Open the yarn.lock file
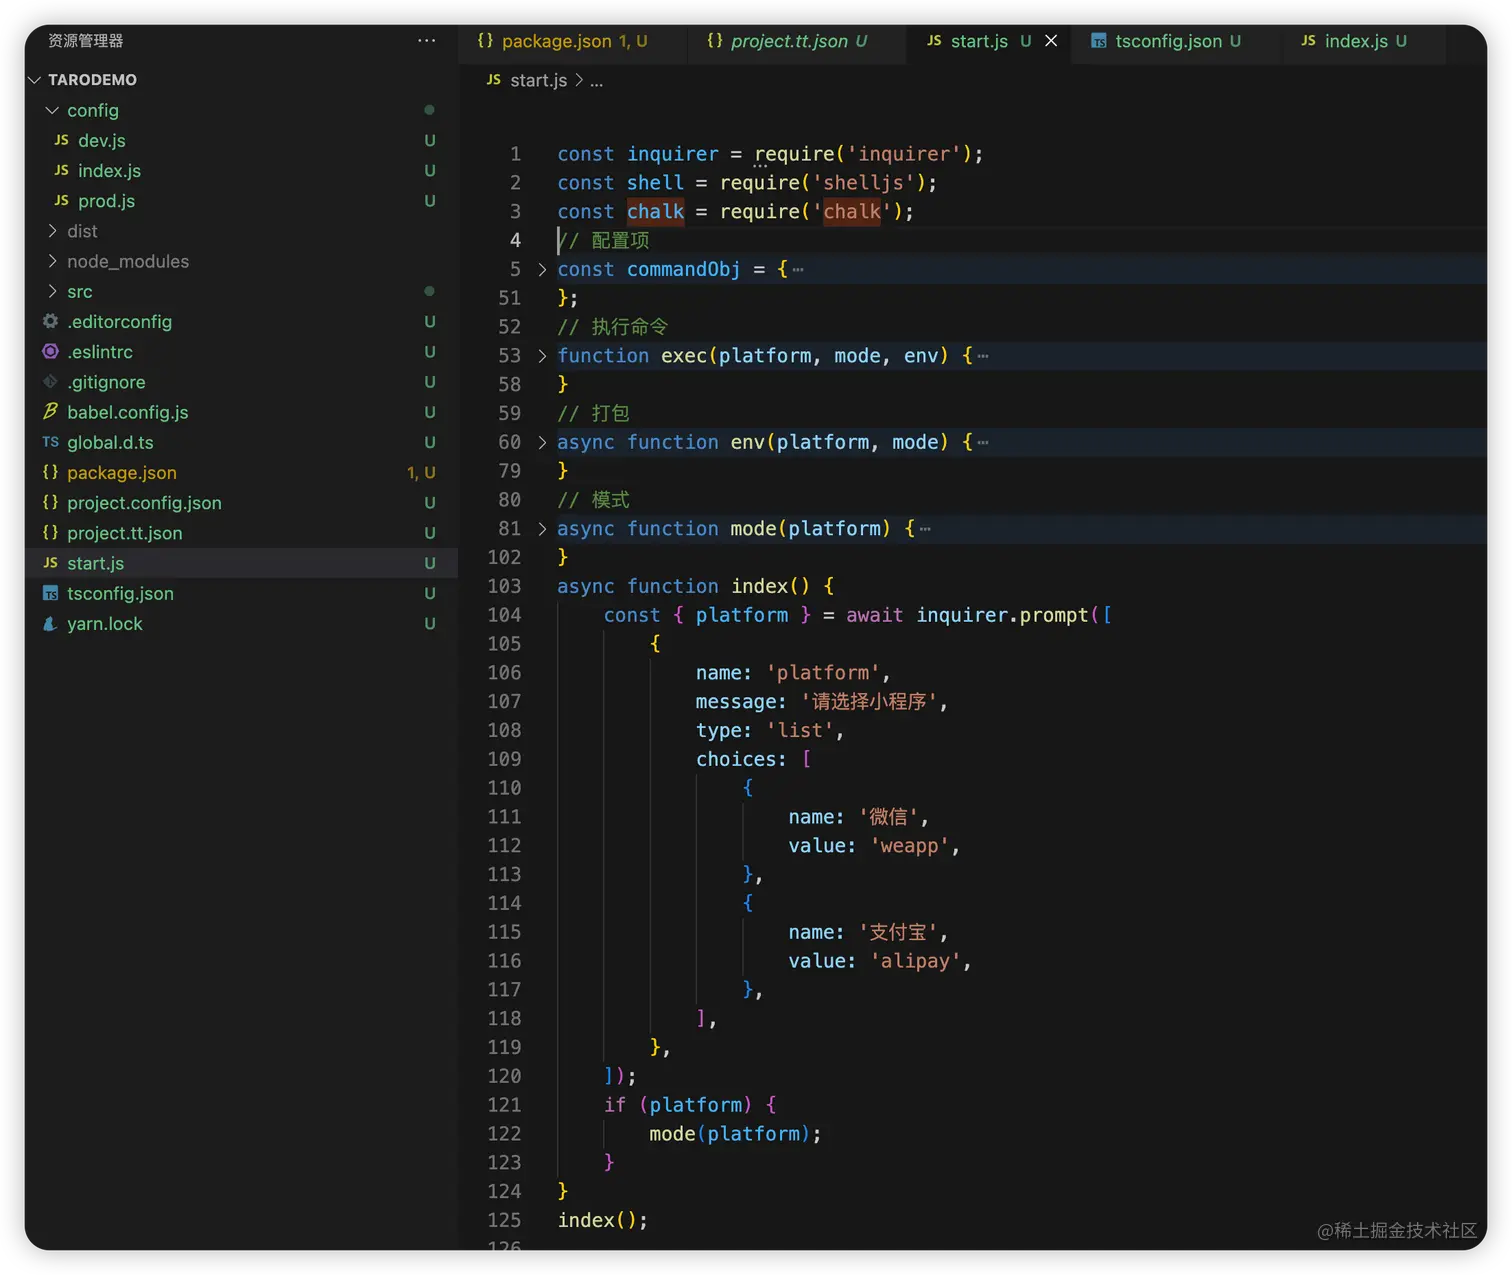 pyautogui.click(x=105, y=624)
